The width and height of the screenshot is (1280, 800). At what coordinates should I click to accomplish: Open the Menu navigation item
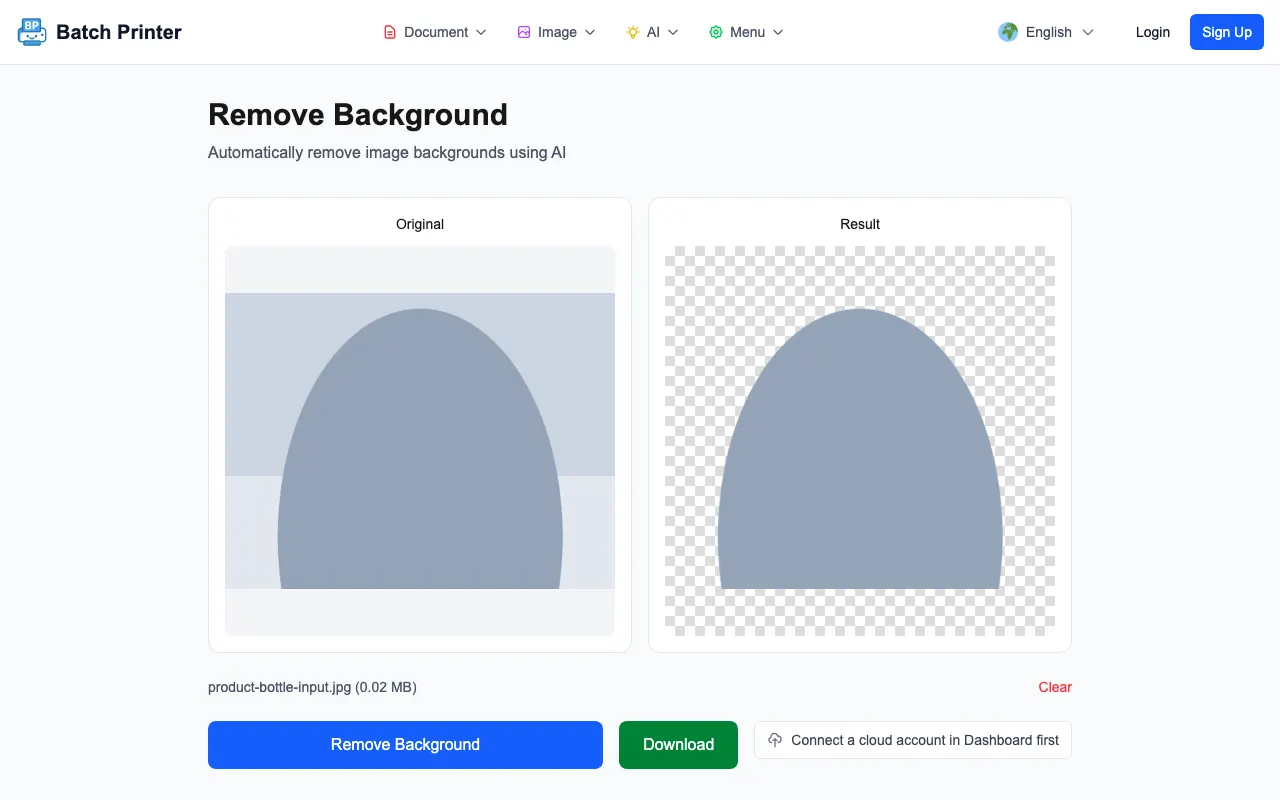746,32
